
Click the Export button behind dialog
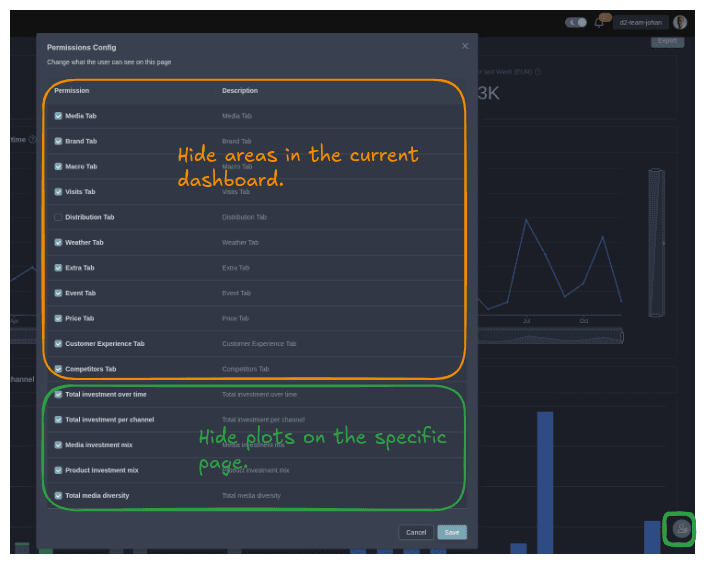click(668, 41)
